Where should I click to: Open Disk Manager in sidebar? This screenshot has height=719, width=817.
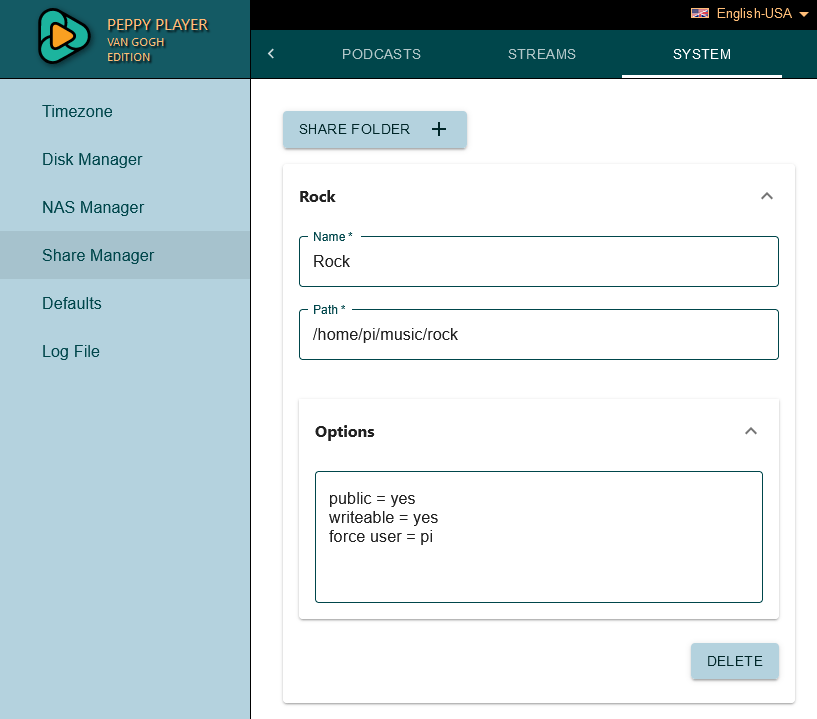pyautogui.click(x=125, y=159)
